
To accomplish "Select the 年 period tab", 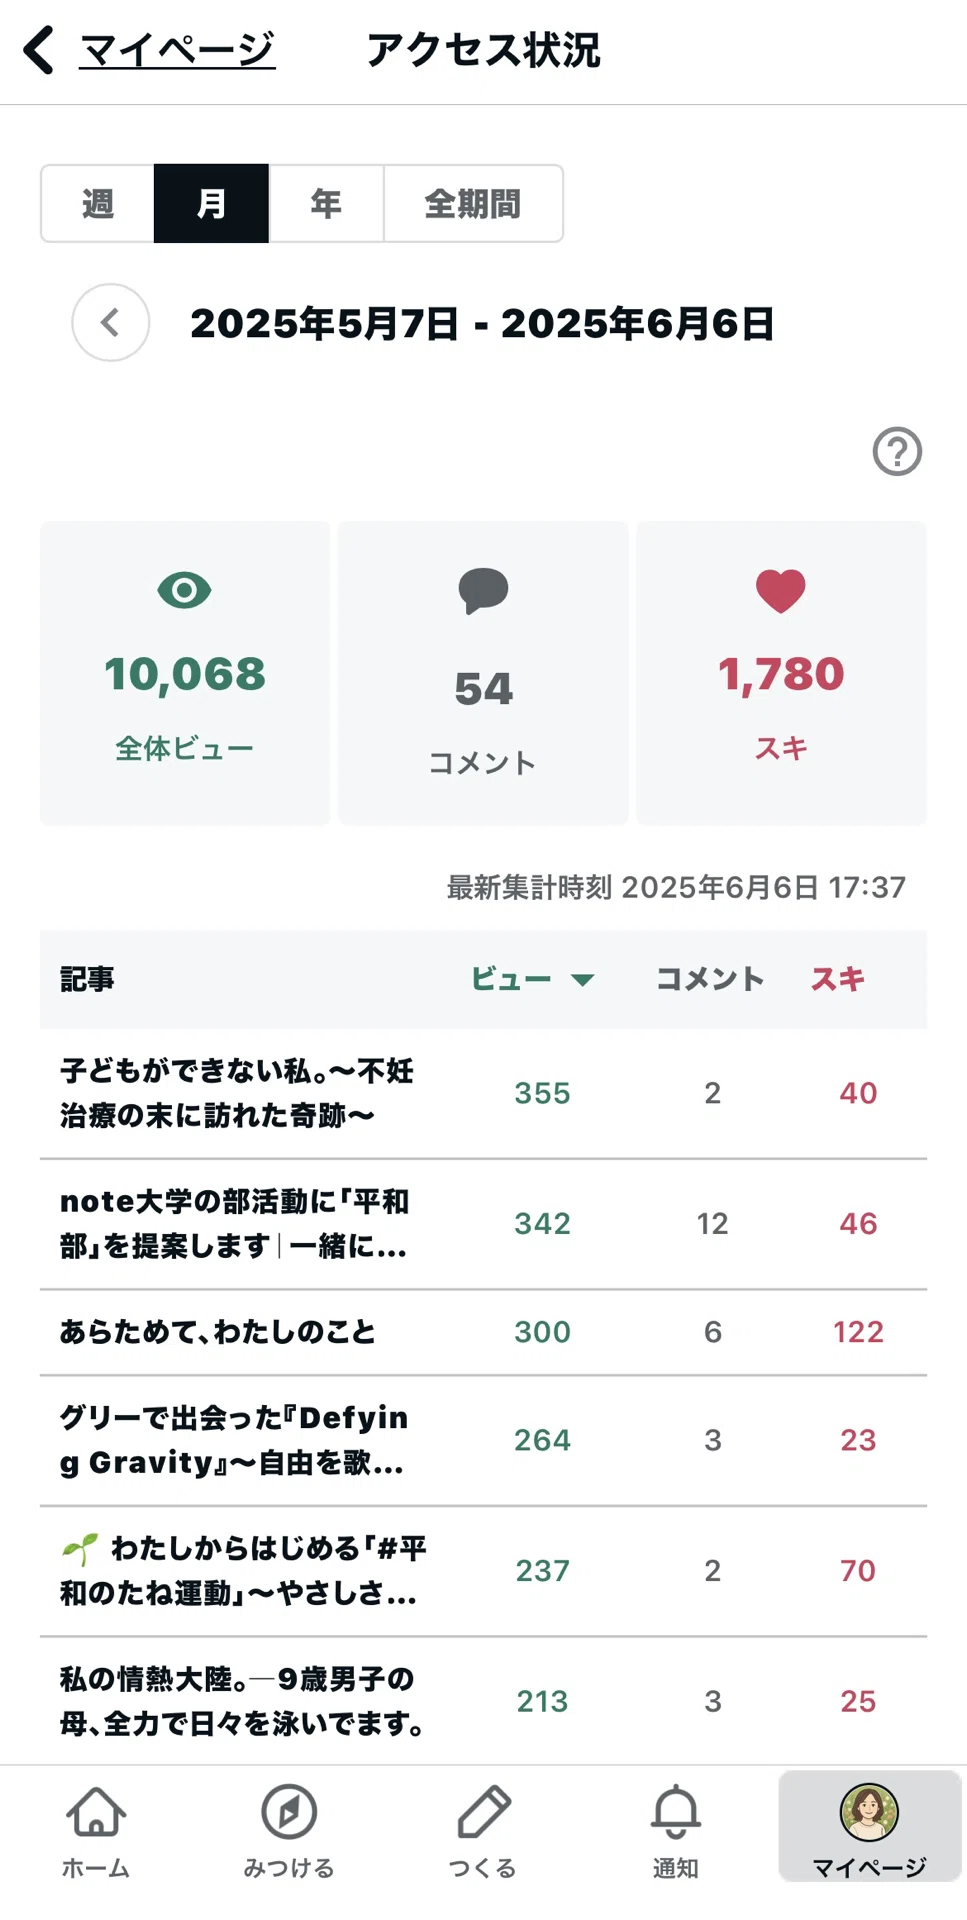I will coord(326,204).
